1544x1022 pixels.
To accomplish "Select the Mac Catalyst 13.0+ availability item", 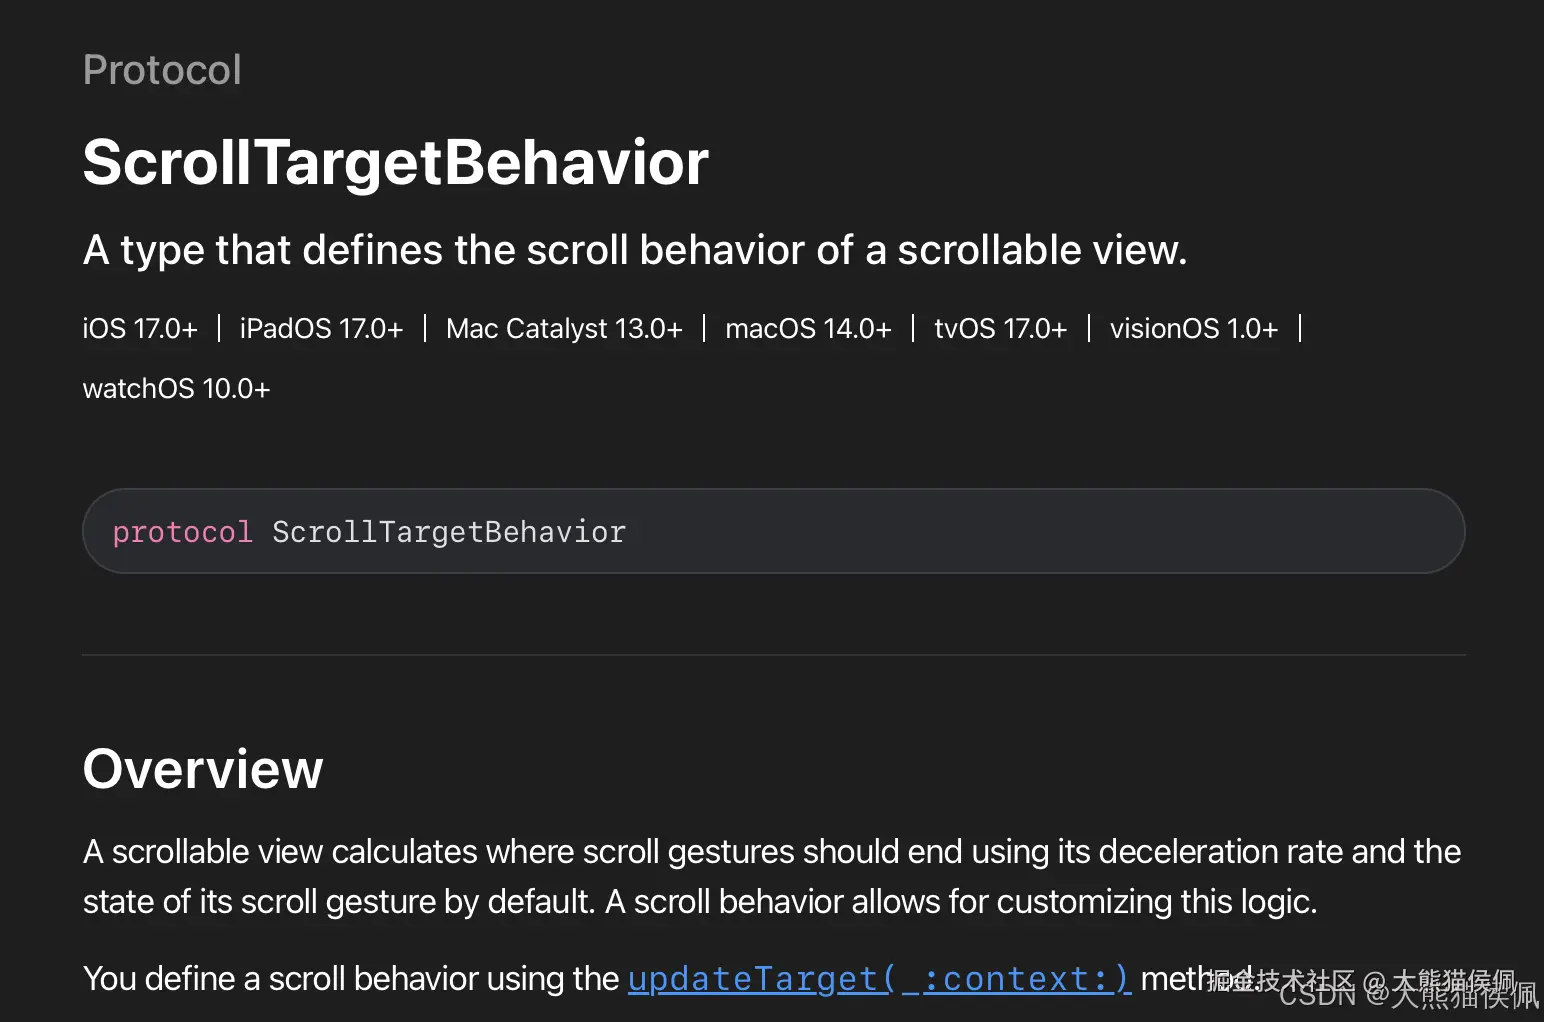I will pyautogui.click(x=564, y=329).
